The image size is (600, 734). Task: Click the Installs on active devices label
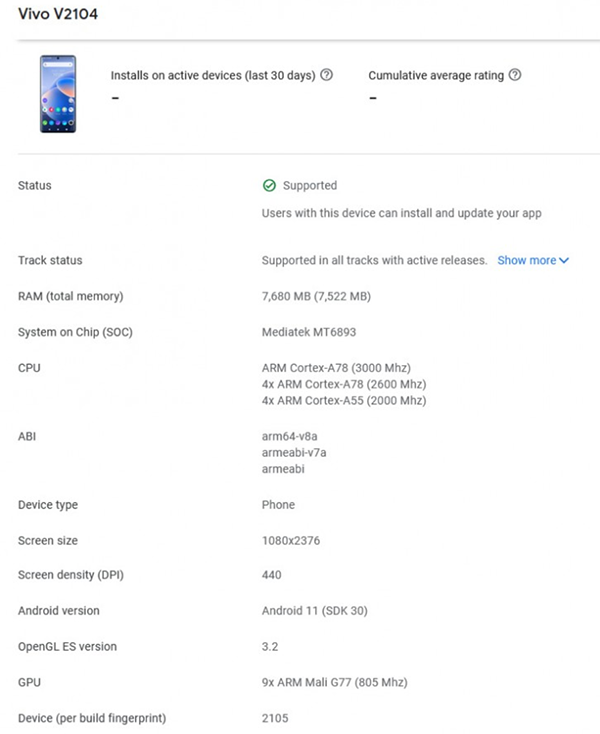(x=213, y=75)
